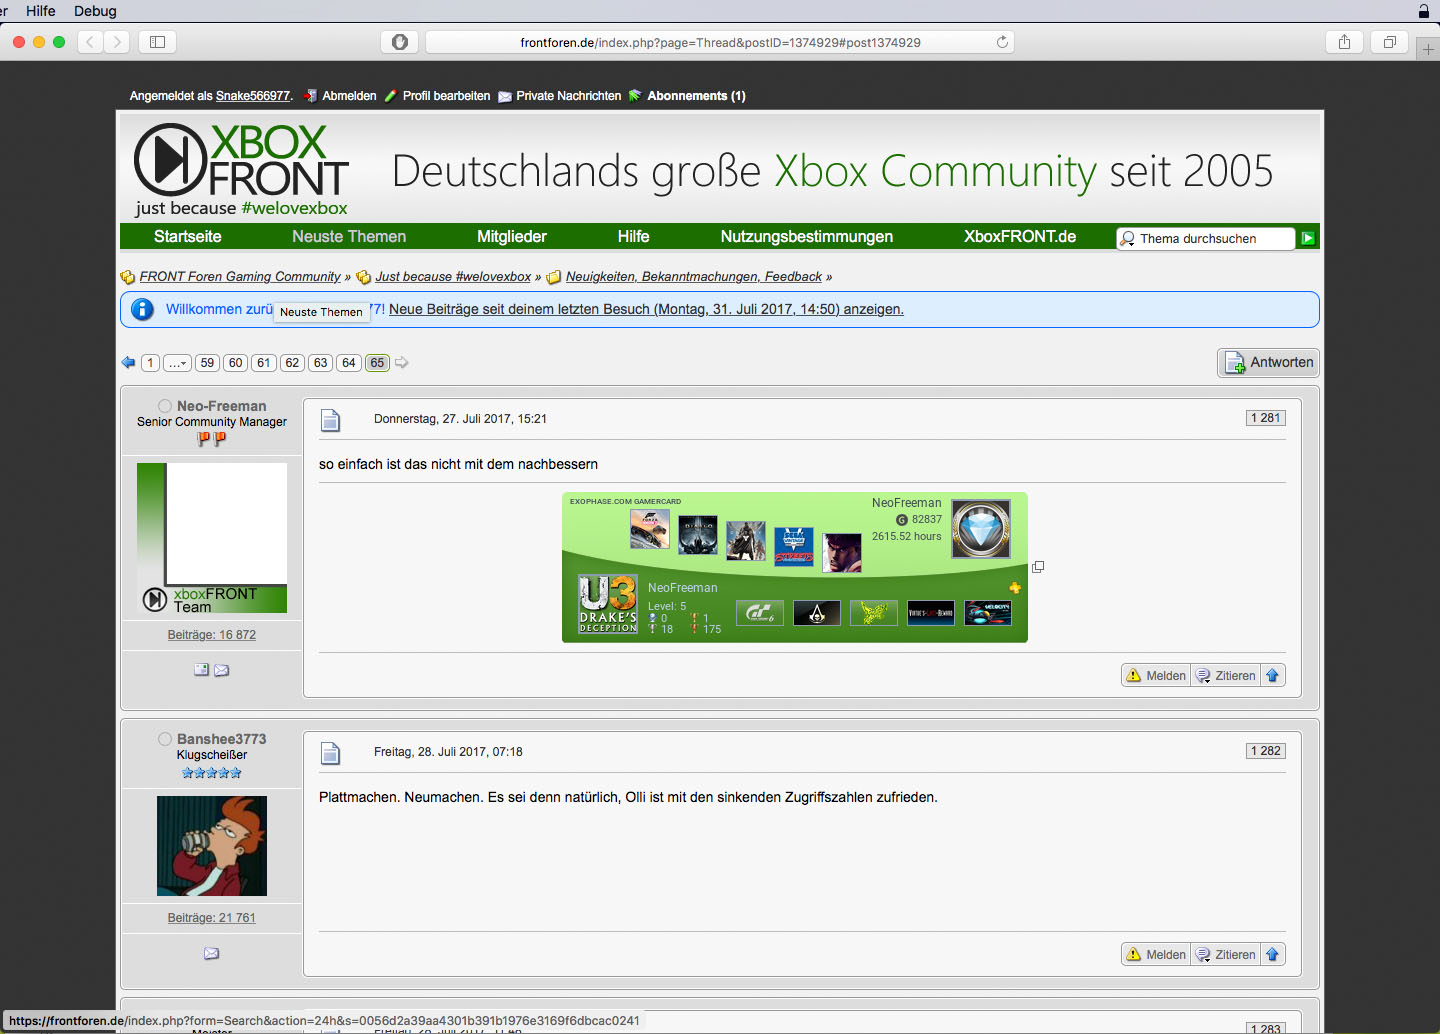Click the envelope icon under Banshee3773's avatar

coord(211,953)
